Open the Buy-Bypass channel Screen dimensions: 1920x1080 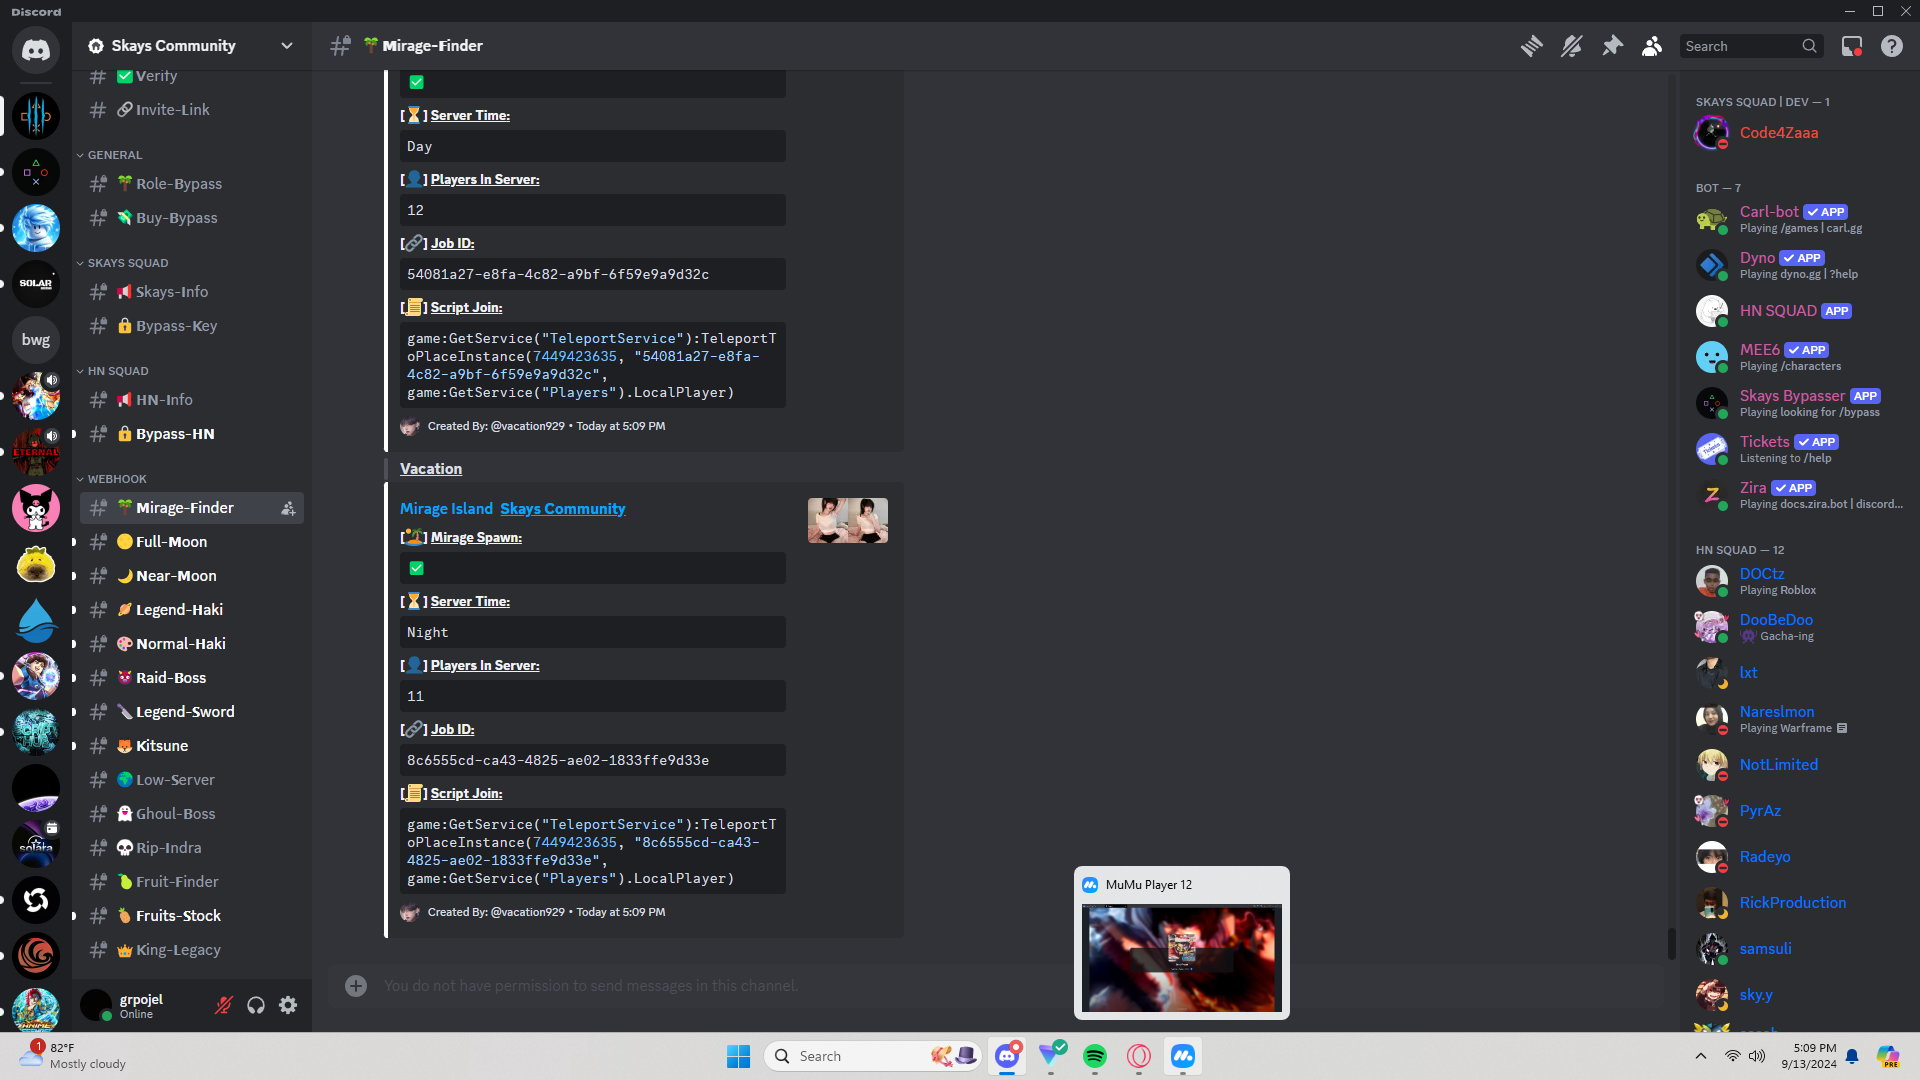coord(192,218)
